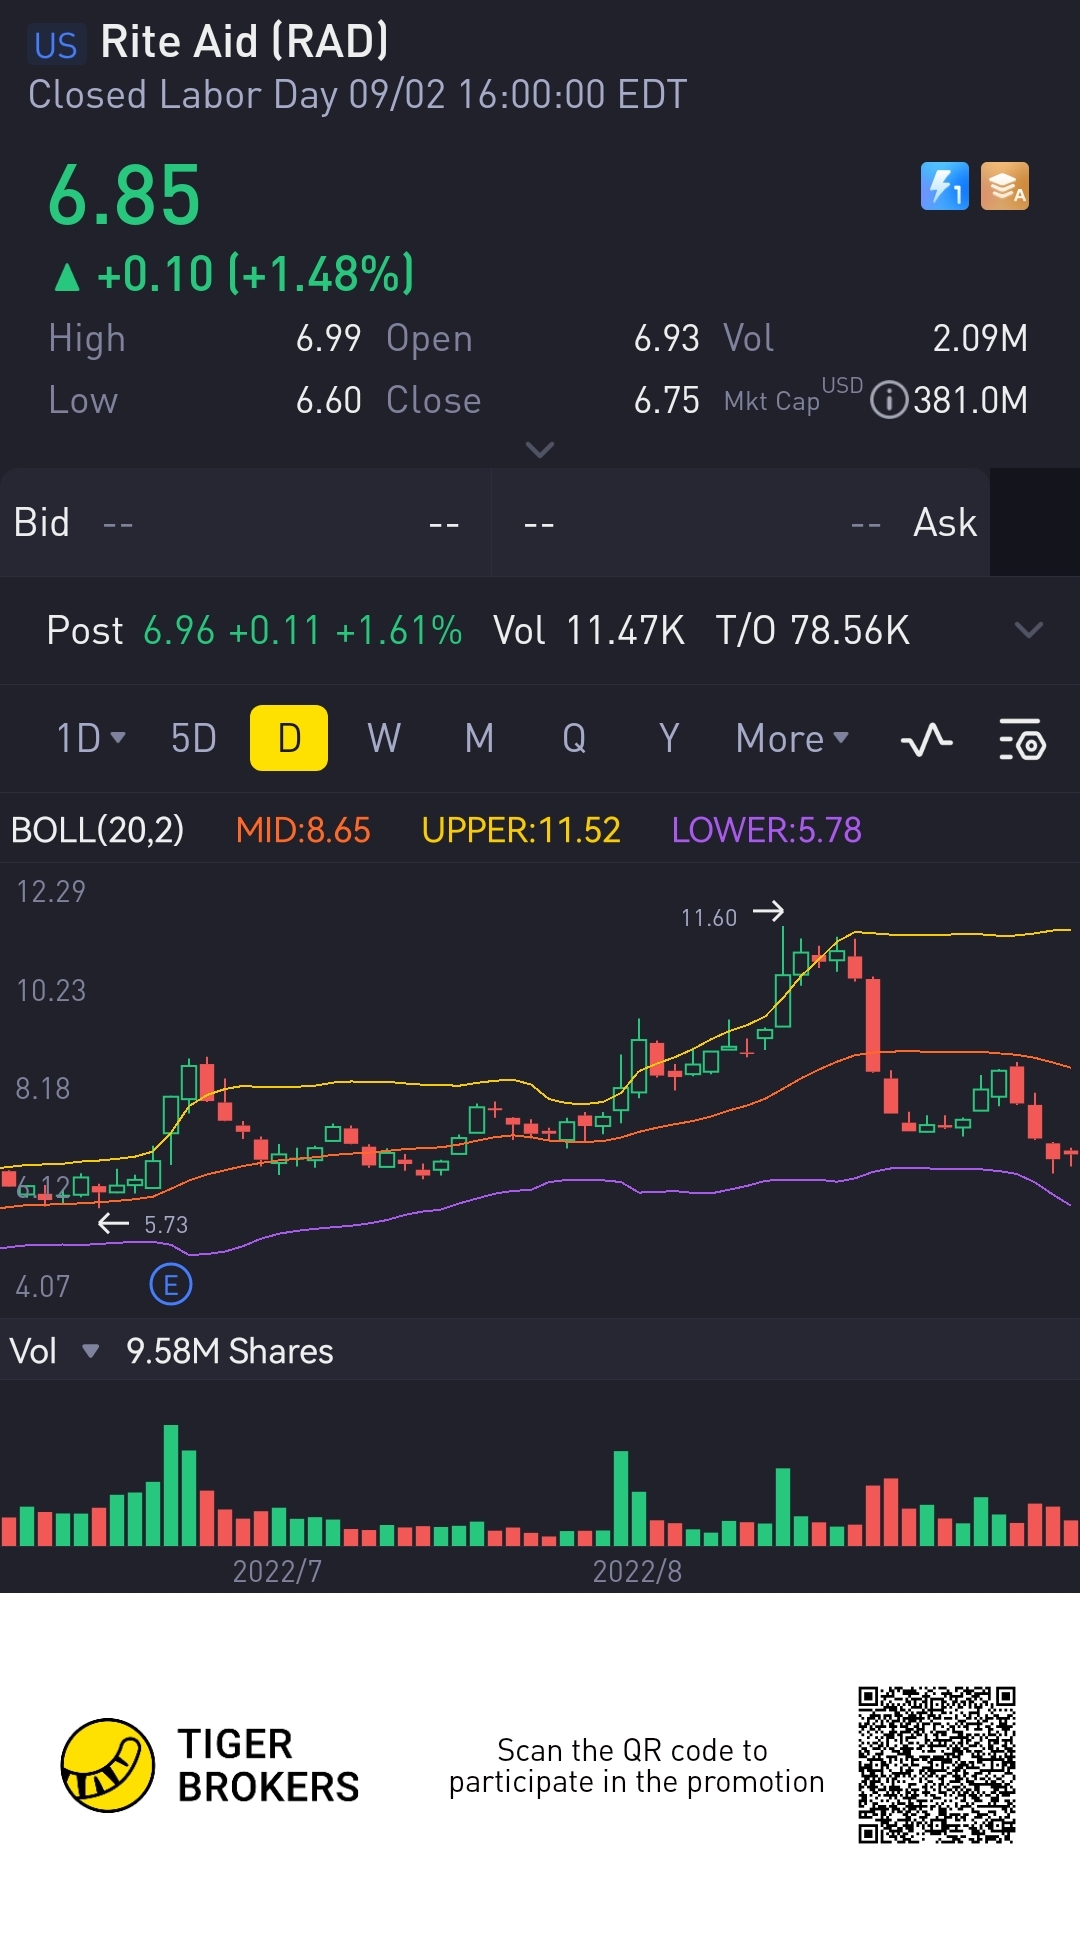The height and width of the screenshot is (1938, 1080).
Task: Tap the 5.73 low price marker
Action: click(x=166, y=1224)
